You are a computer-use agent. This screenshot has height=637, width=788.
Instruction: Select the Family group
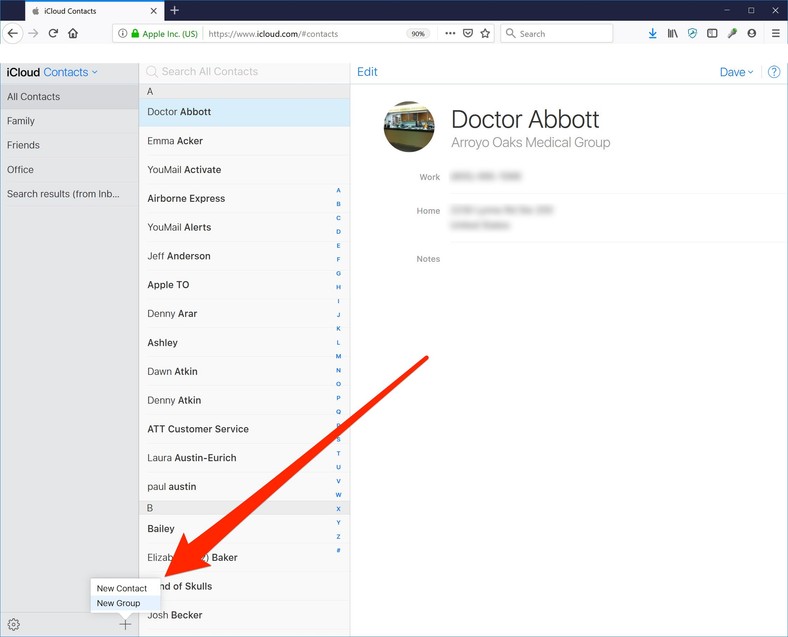click(69, 121)
